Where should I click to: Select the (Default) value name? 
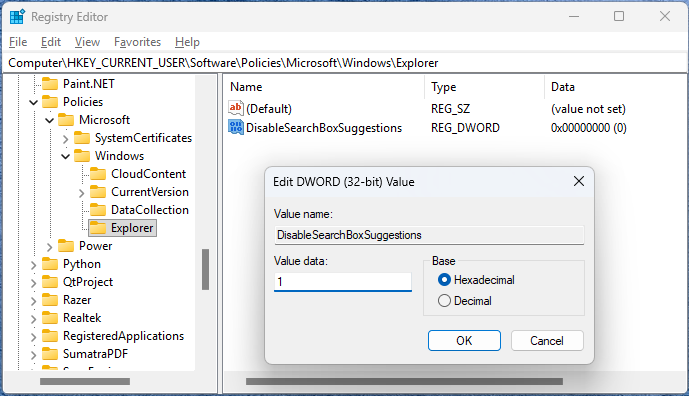click(269, 109)
